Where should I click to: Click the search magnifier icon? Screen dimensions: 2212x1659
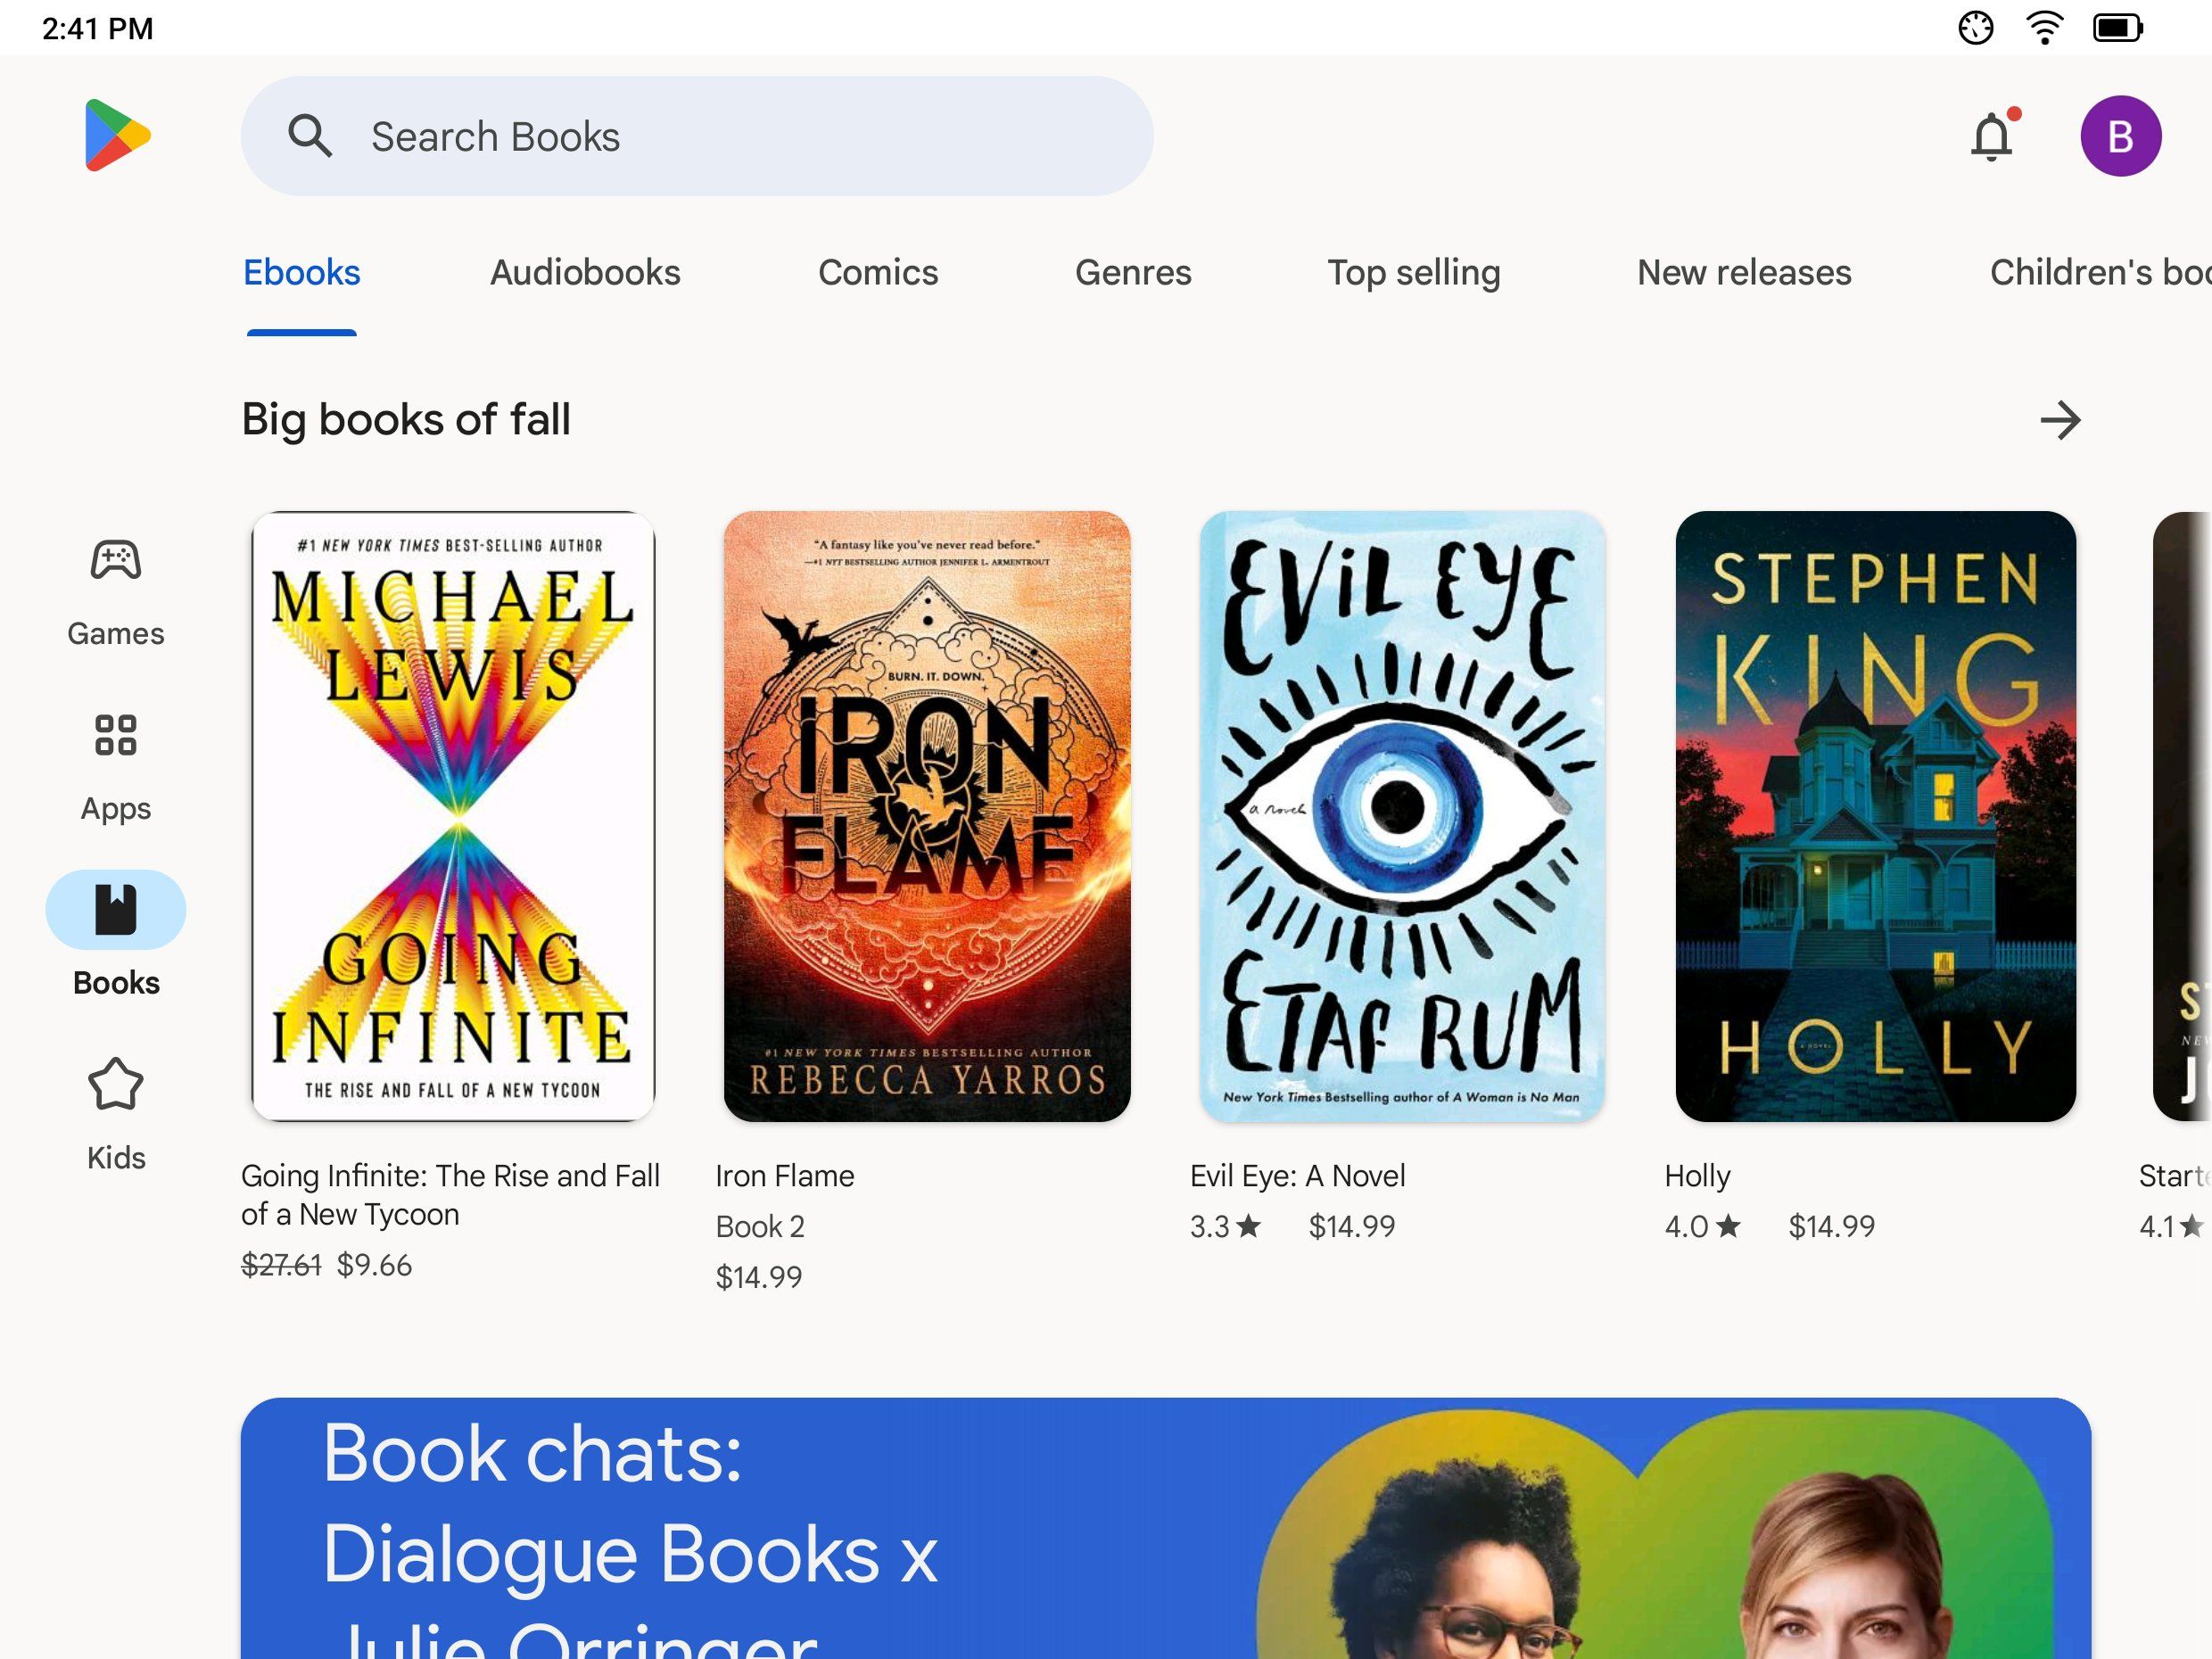pyautogui.click(x=310, y=136)
